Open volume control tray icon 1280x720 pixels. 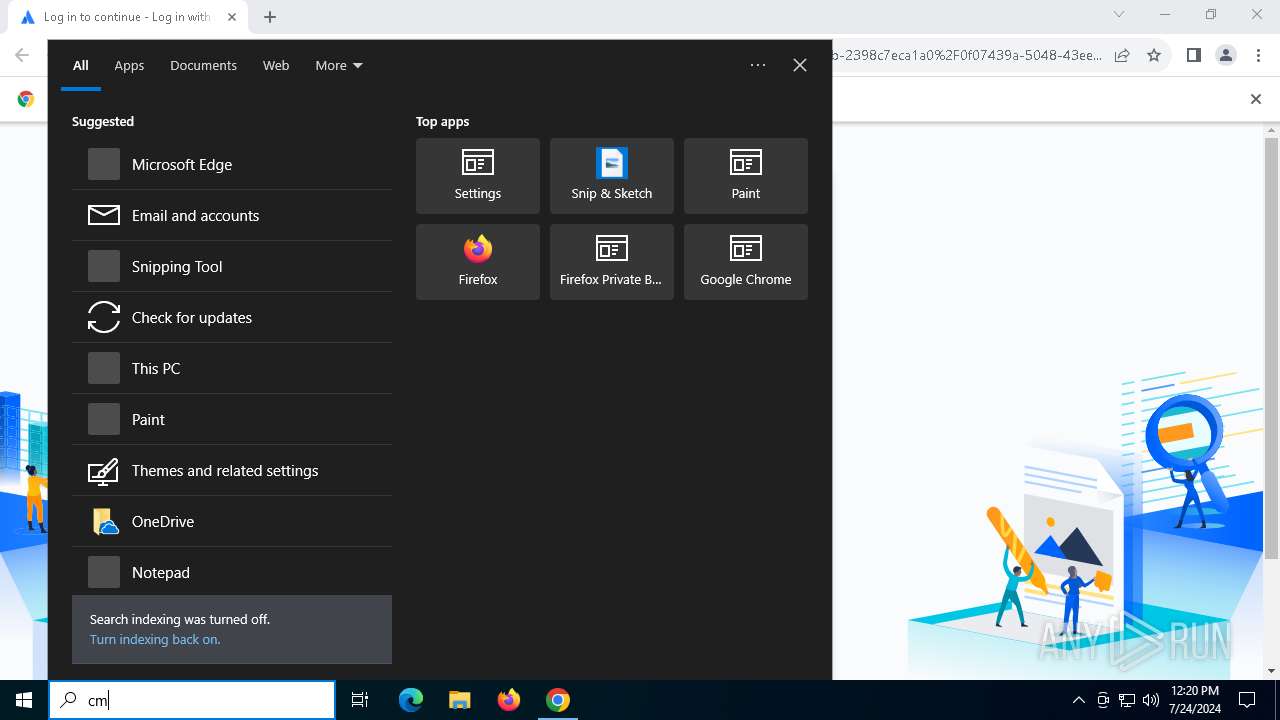[x=1151, y=700]
